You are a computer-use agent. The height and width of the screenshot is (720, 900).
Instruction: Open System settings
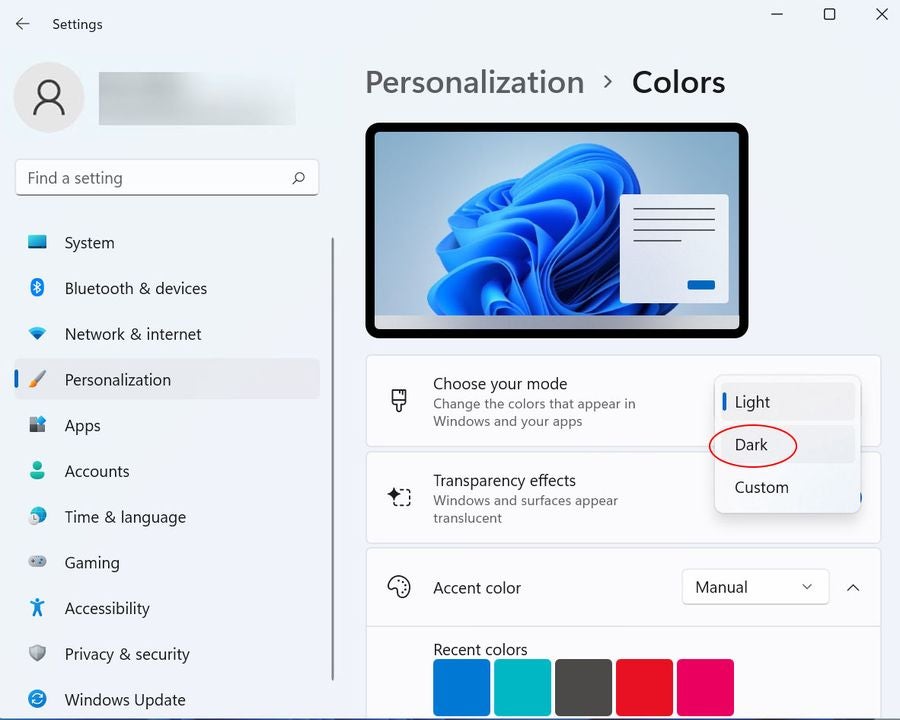pos(166,242)
